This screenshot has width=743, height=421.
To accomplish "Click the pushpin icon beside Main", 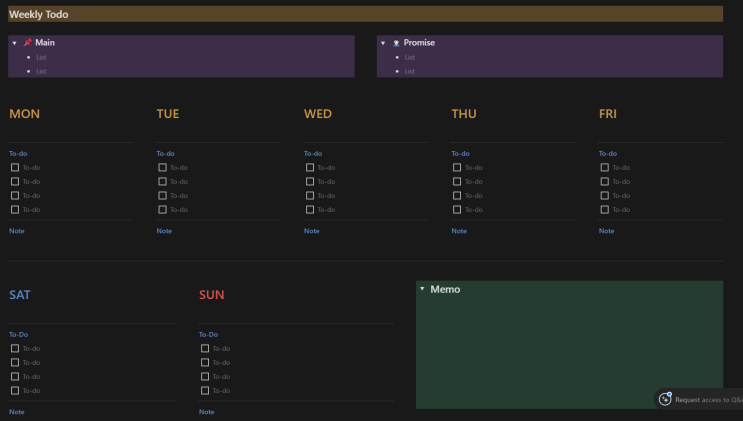I will tap(28, 43).
